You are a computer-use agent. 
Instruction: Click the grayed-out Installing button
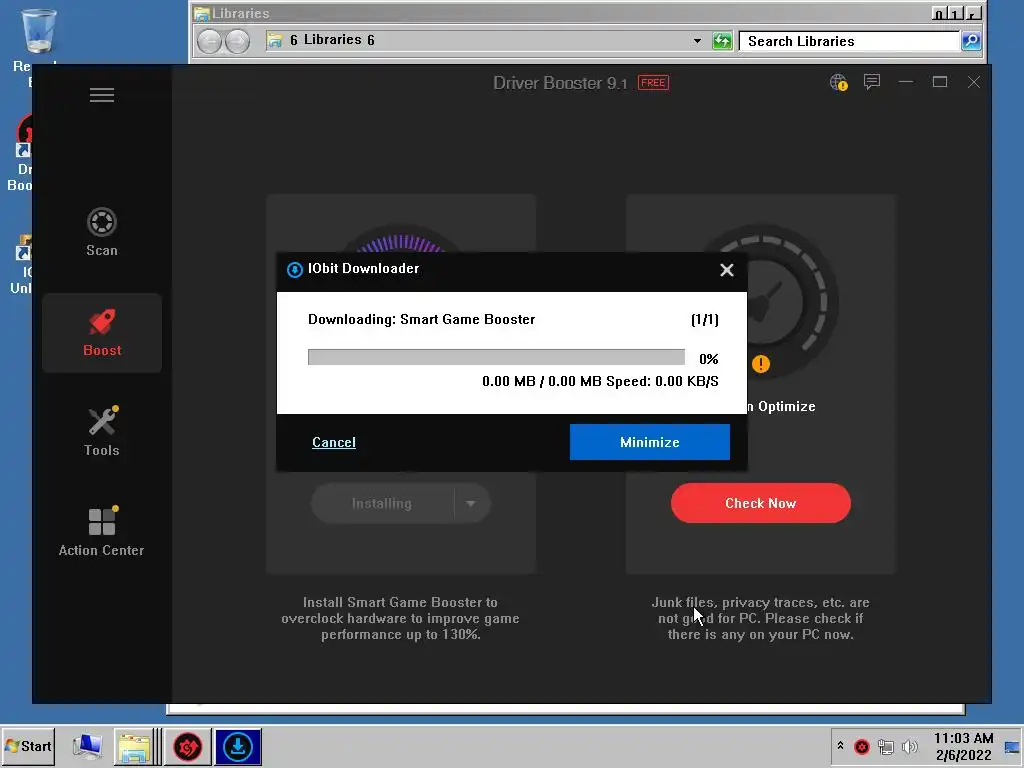pyautogui.click(x=382, y=504)
